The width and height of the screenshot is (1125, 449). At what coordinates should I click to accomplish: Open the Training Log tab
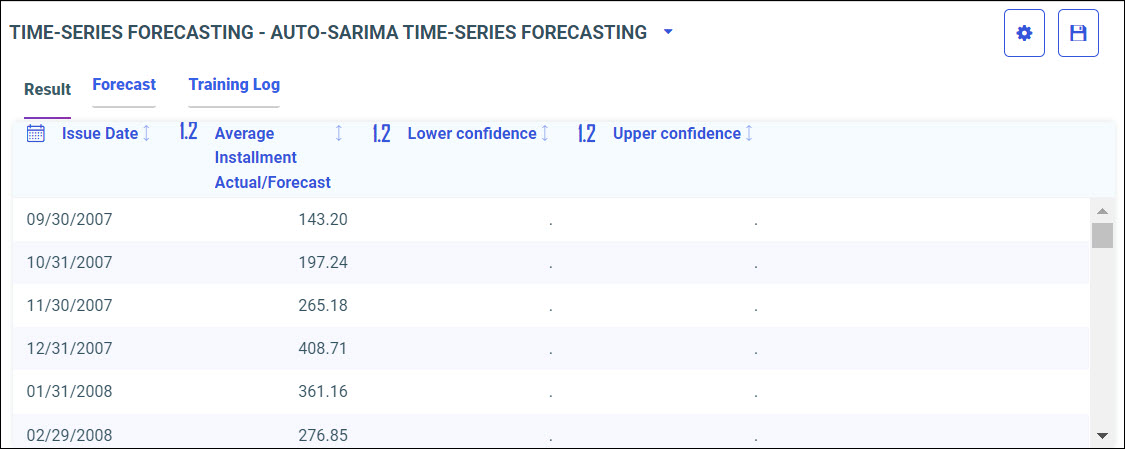coord(234,85)
